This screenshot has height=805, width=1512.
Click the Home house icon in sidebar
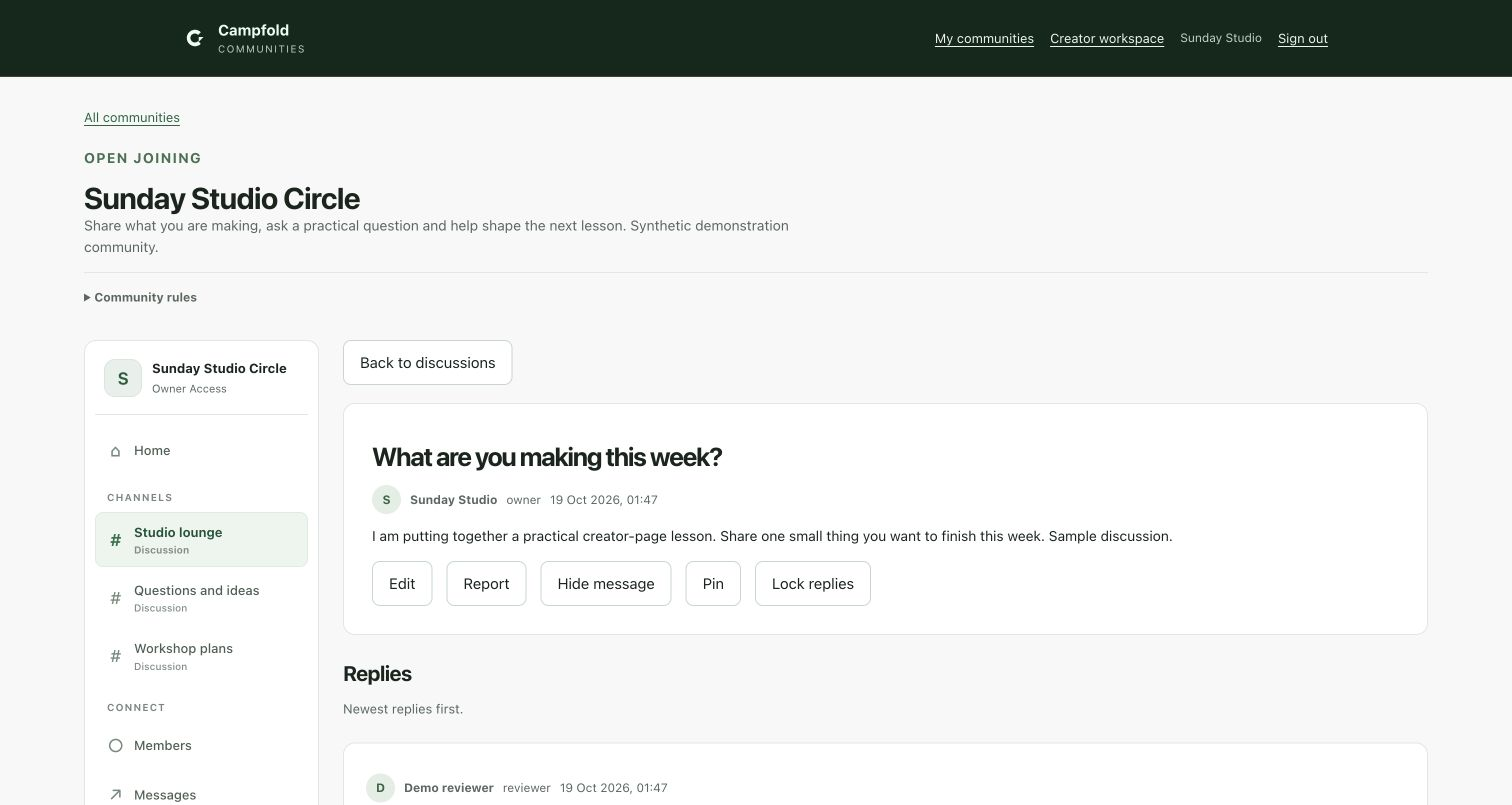pos(116,451)
